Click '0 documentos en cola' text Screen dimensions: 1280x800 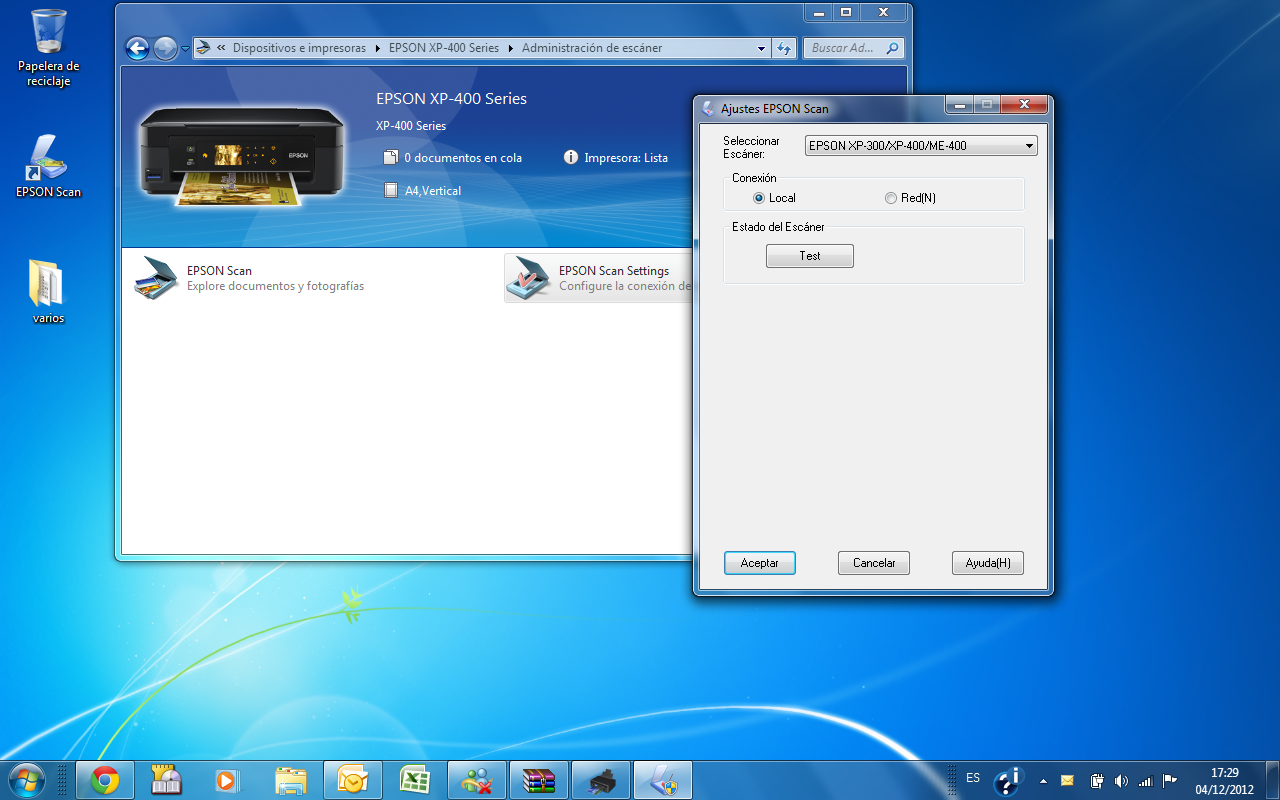click(x=463, y=158)
